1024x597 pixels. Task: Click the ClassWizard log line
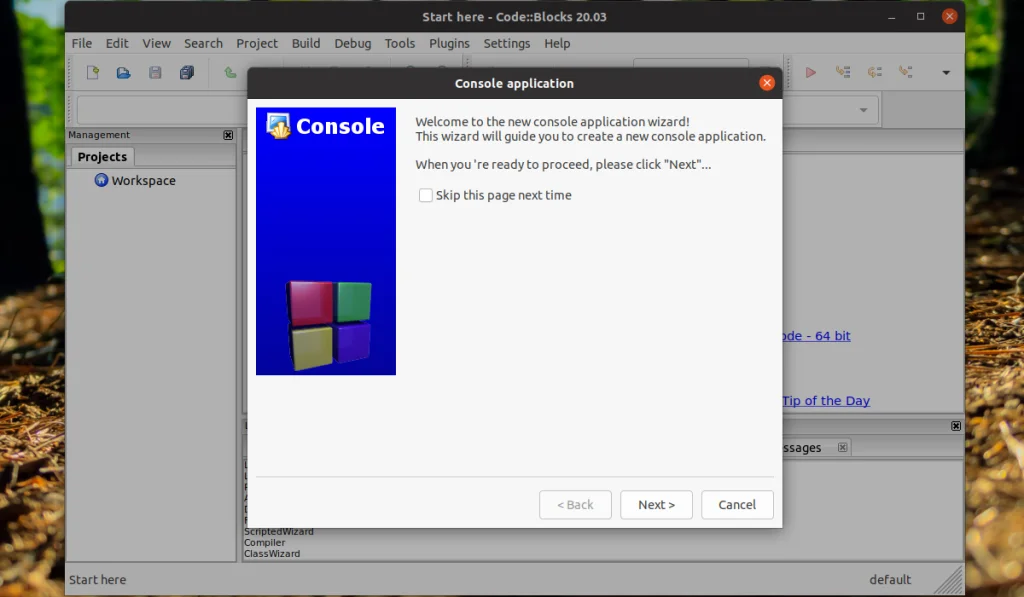pos(272,554)
